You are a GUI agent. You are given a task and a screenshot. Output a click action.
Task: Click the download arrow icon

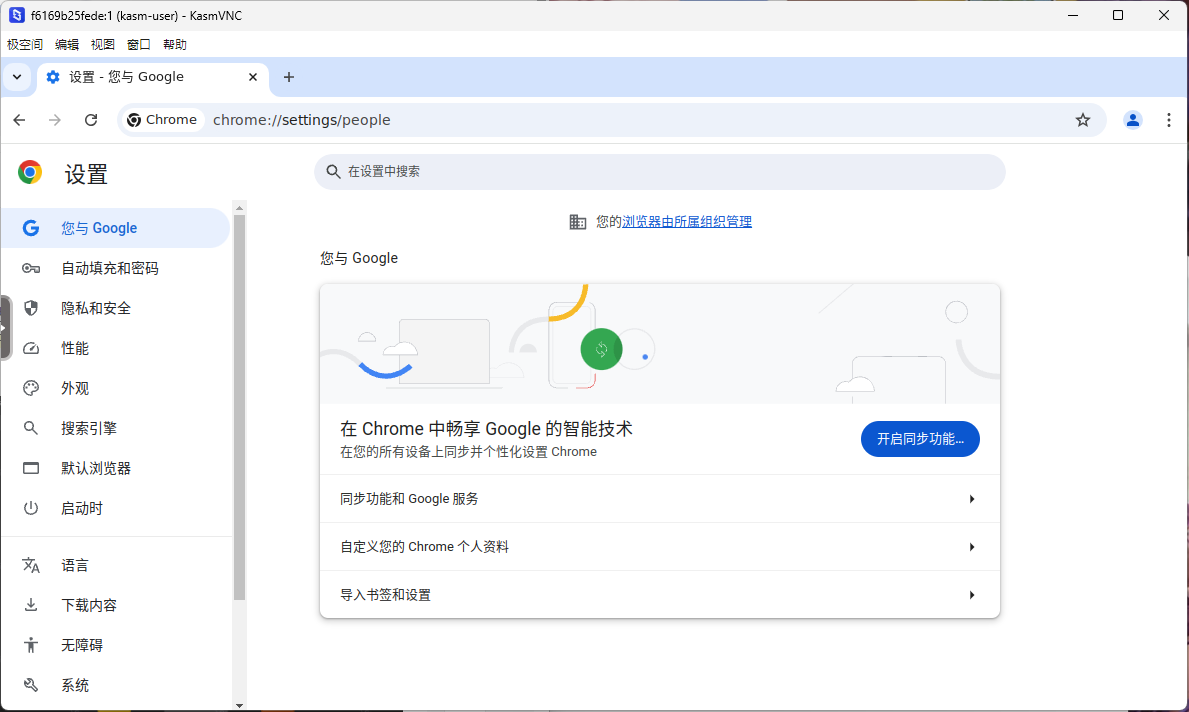click(x=31, y=605)
